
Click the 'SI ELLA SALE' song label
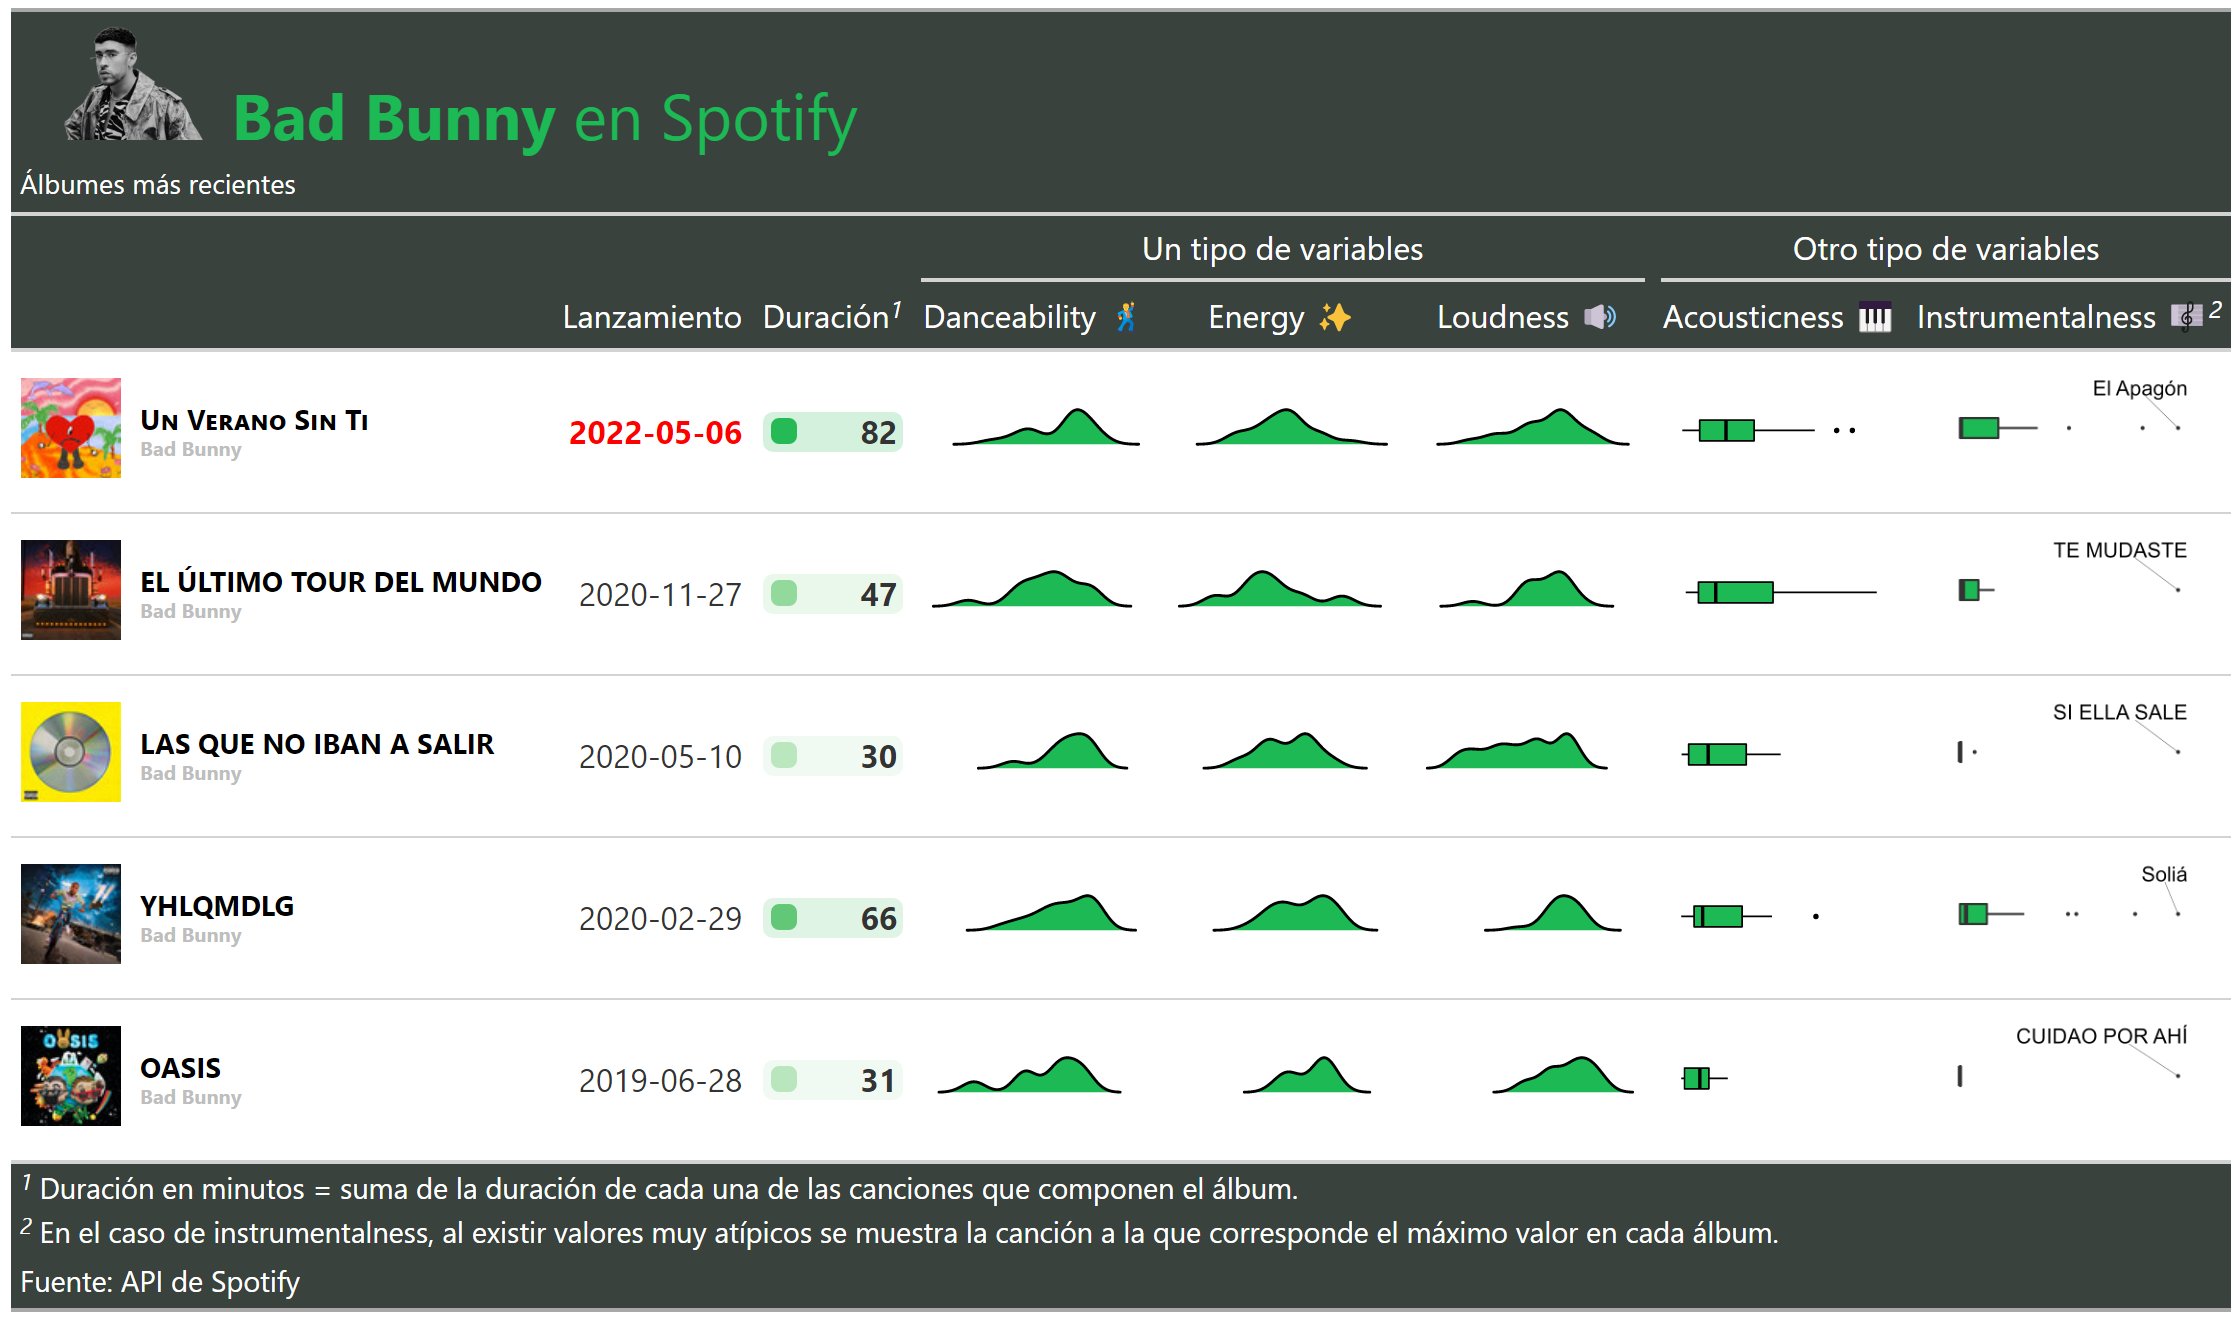[2120, 712]
